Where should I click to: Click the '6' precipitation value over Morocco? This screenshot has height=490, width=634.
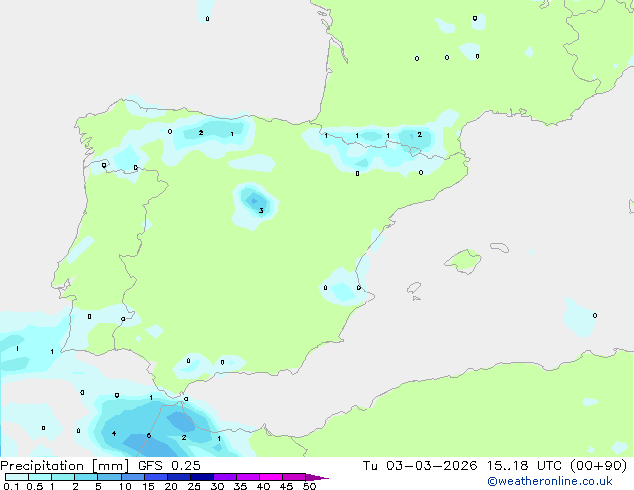(x=149, y=435)
